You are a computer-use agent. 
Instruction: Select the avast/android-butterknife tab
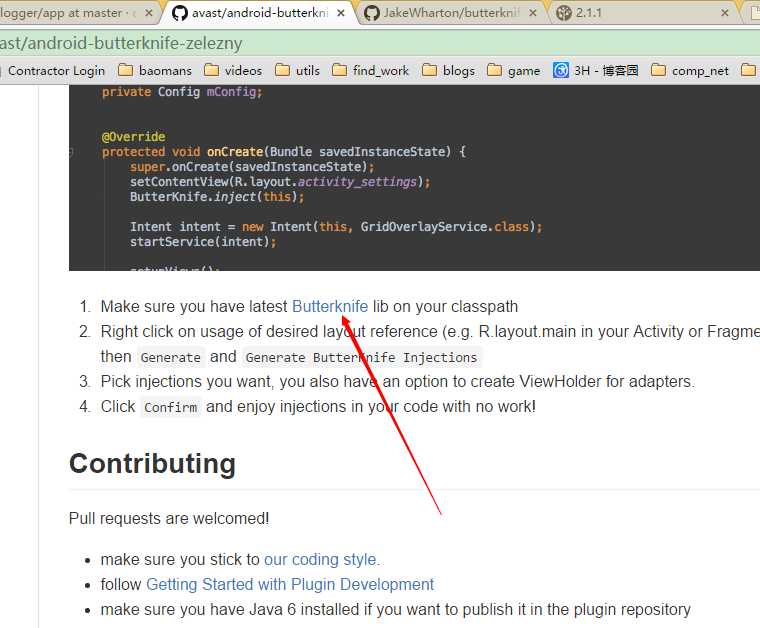click(258, 13)
